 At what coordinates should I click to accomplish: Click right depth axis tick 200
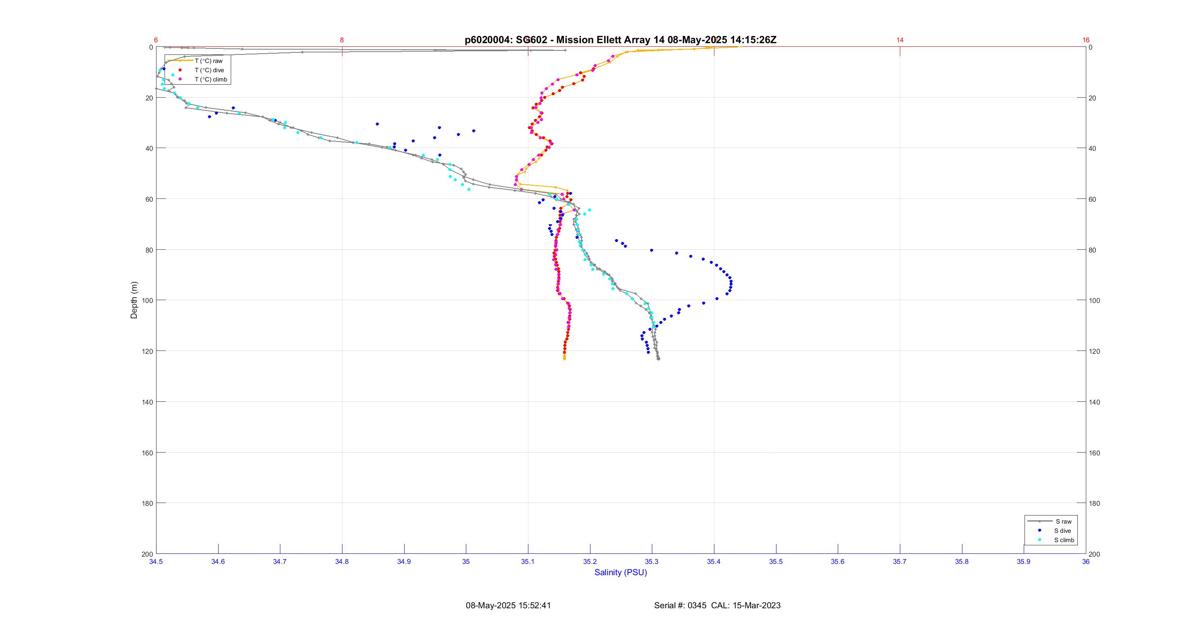pos(1095,554)
